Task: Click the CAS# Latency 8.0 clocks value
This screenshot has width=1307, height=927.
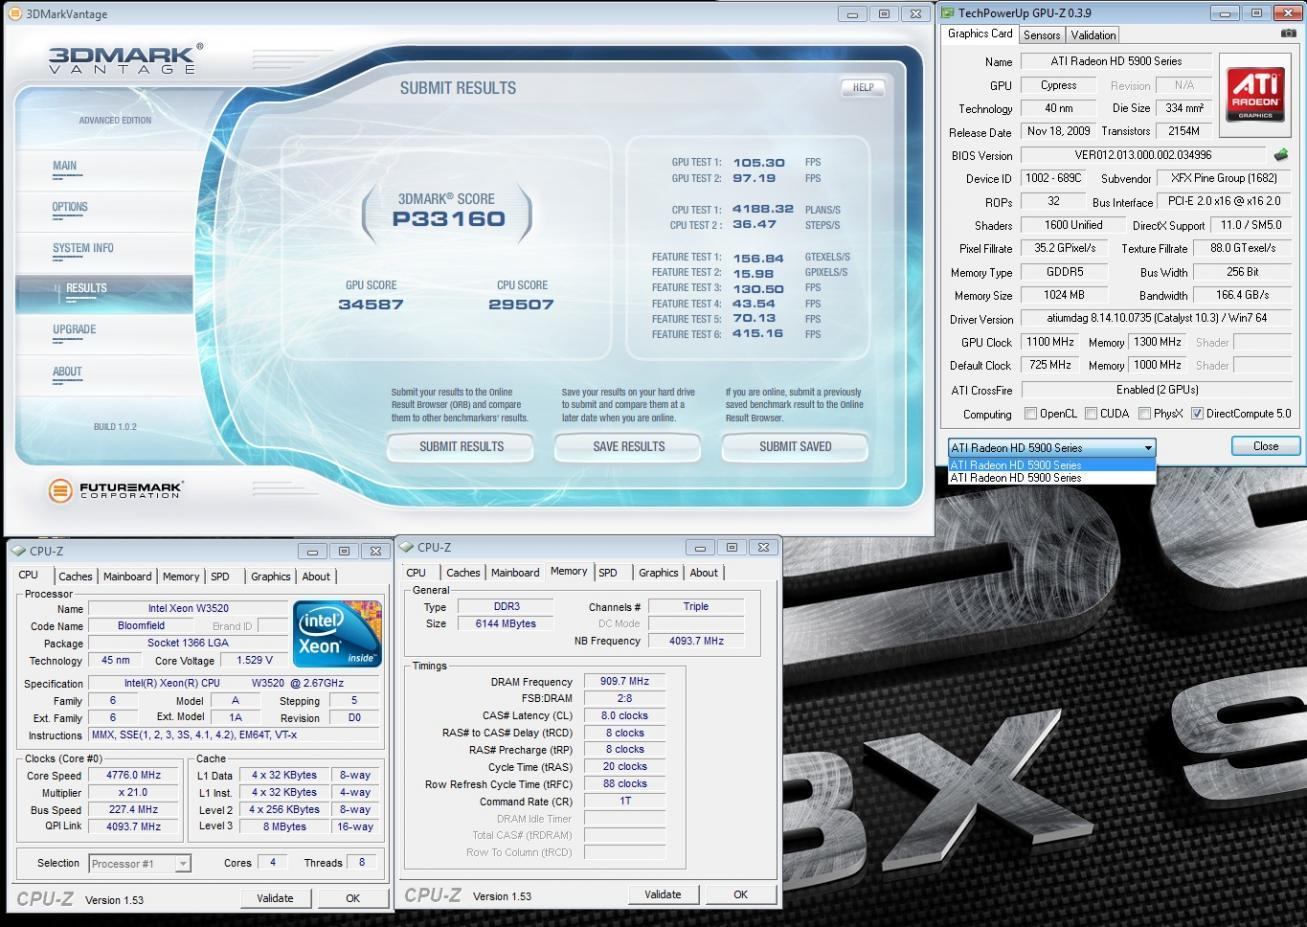Action: [x=625, y=716]
